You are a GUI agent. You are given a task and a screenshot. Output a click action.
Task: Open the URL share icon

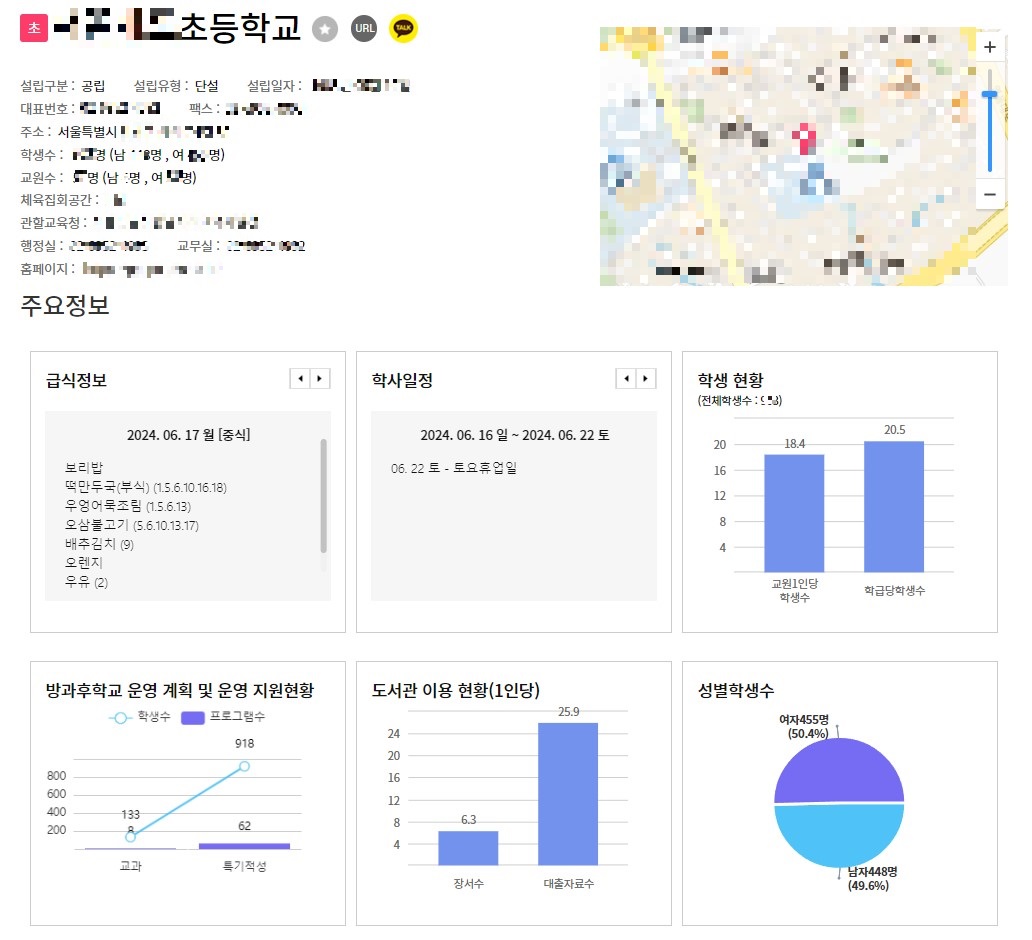point(363,28)
